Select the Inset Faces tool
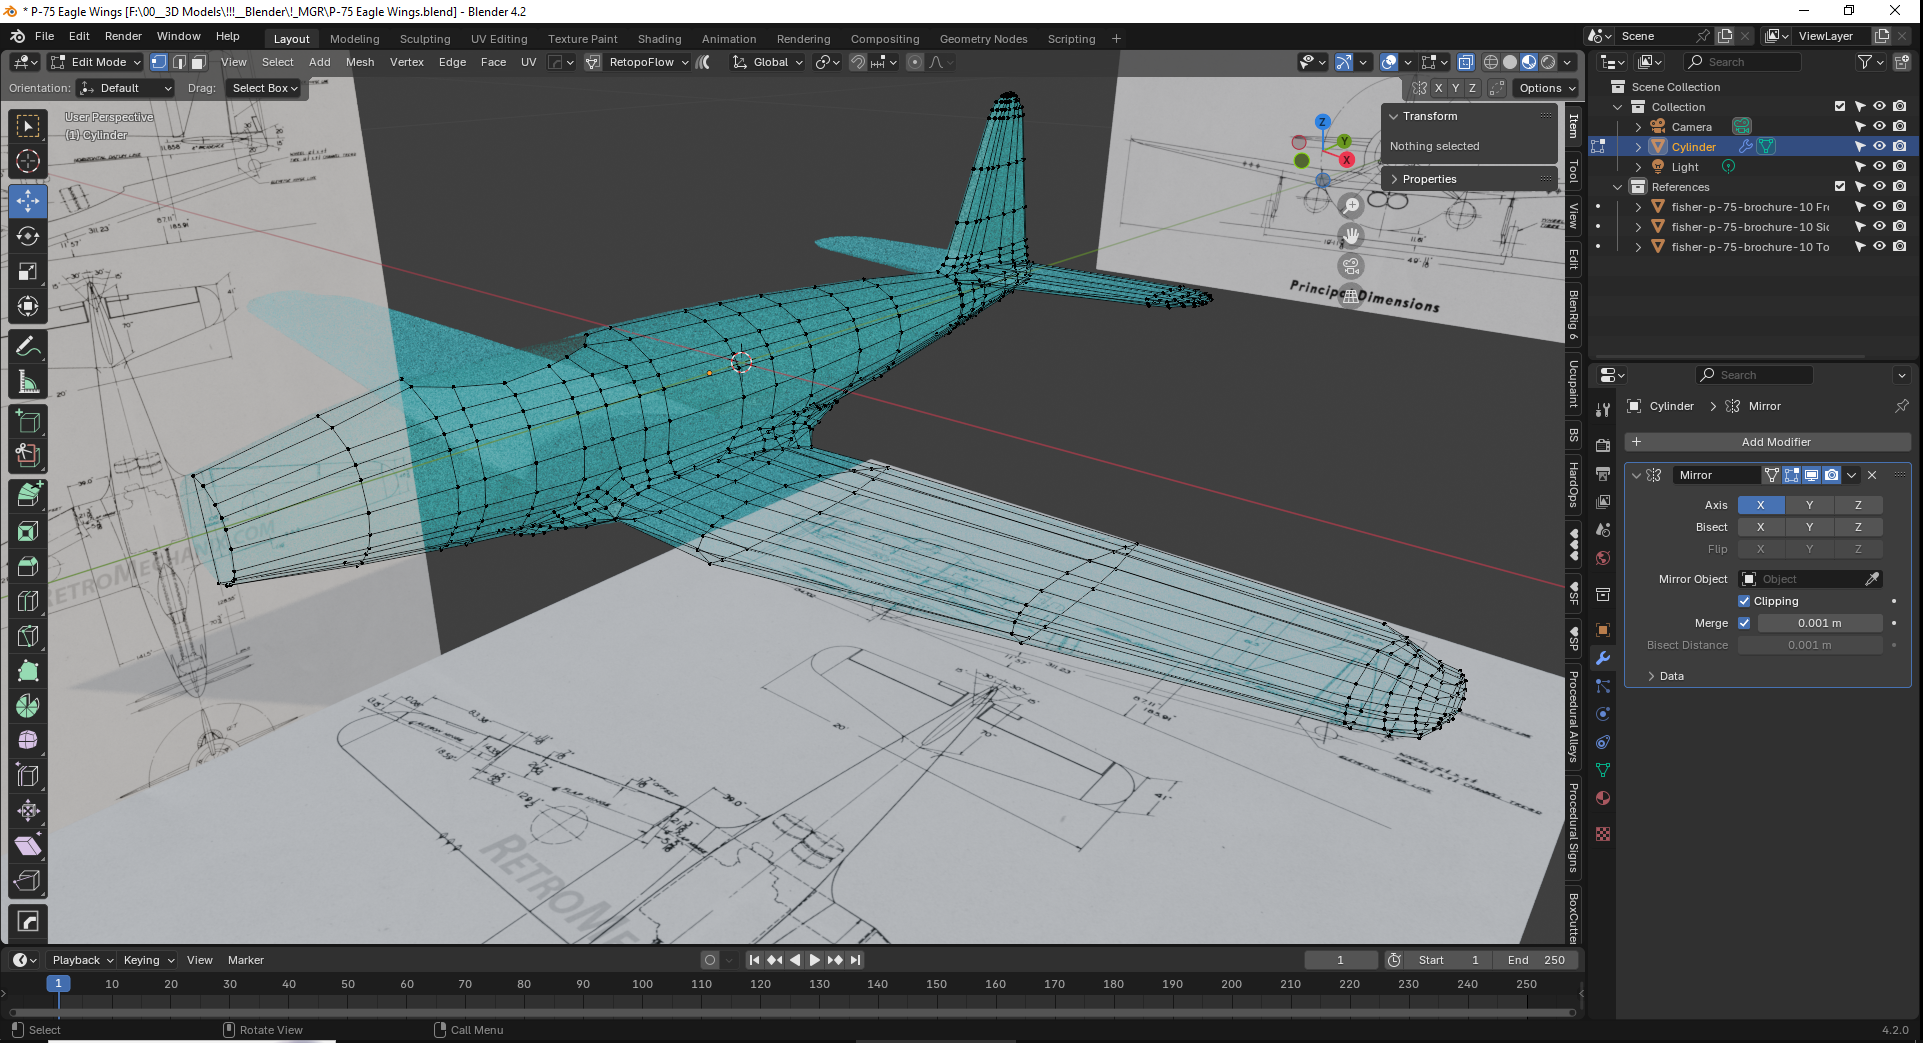 click(28, 531)
